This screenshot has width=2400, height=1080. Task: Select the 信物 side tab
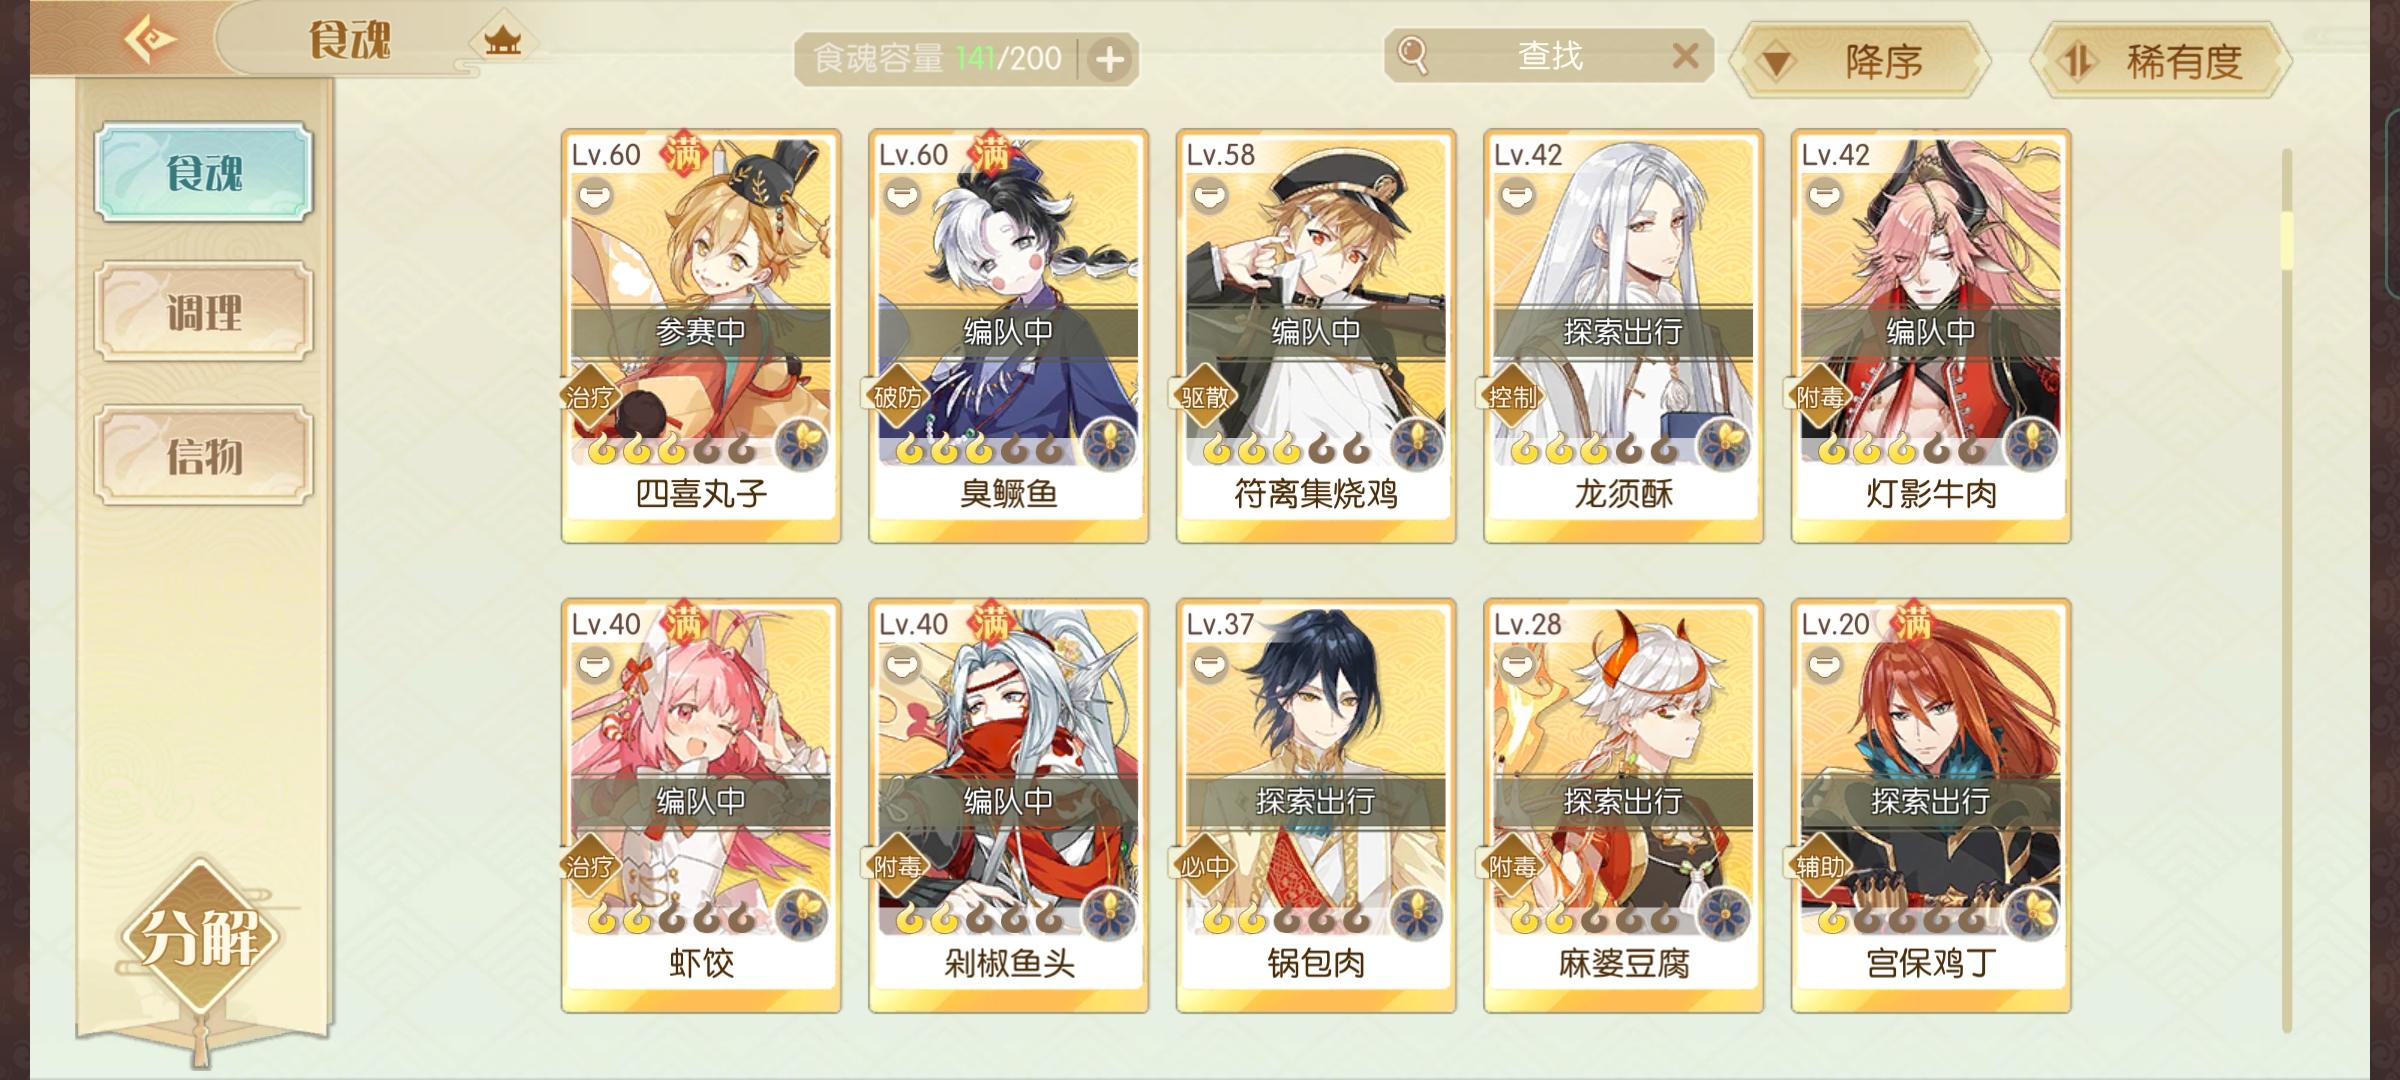click(x=204, y=456)
